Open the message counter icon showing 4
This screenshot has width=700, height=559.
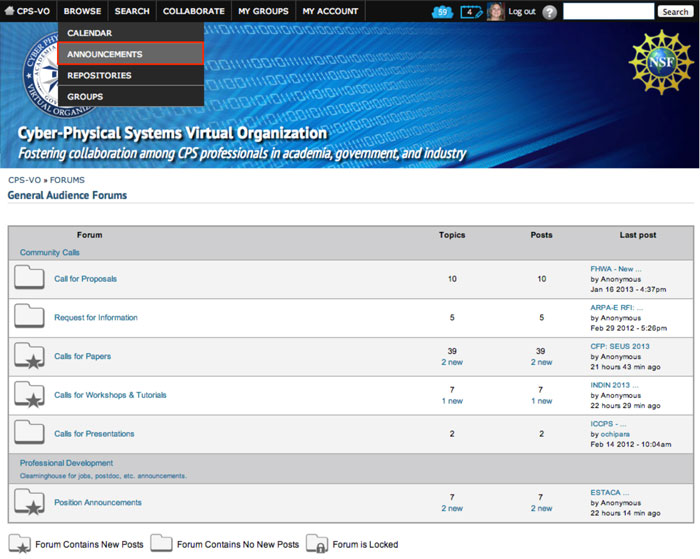click(470, 12)
